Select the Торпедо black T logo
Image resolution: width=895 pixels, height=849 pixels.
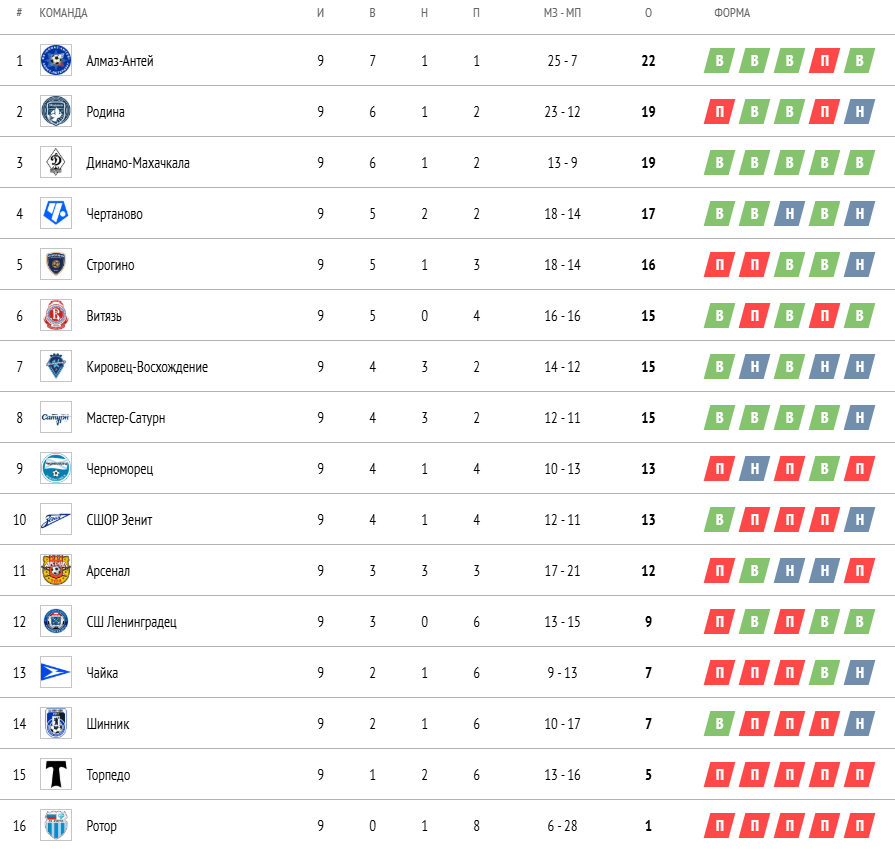(56, 774)
